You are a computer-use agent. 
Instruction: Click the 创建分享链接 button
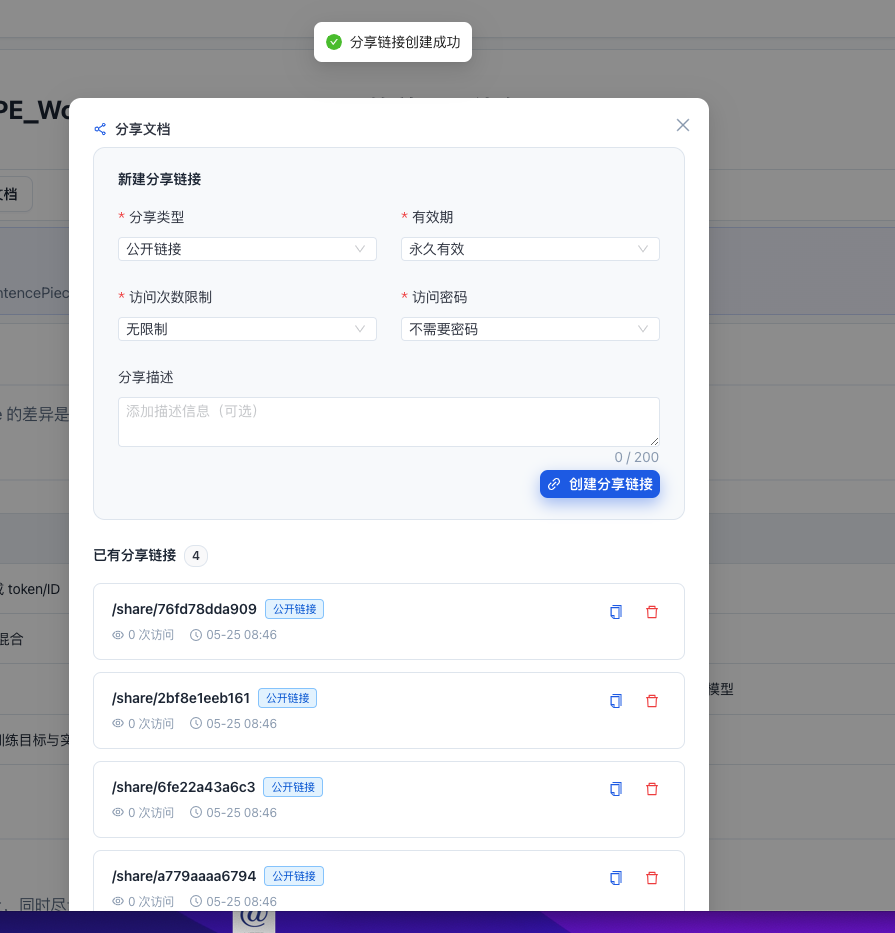600,484
